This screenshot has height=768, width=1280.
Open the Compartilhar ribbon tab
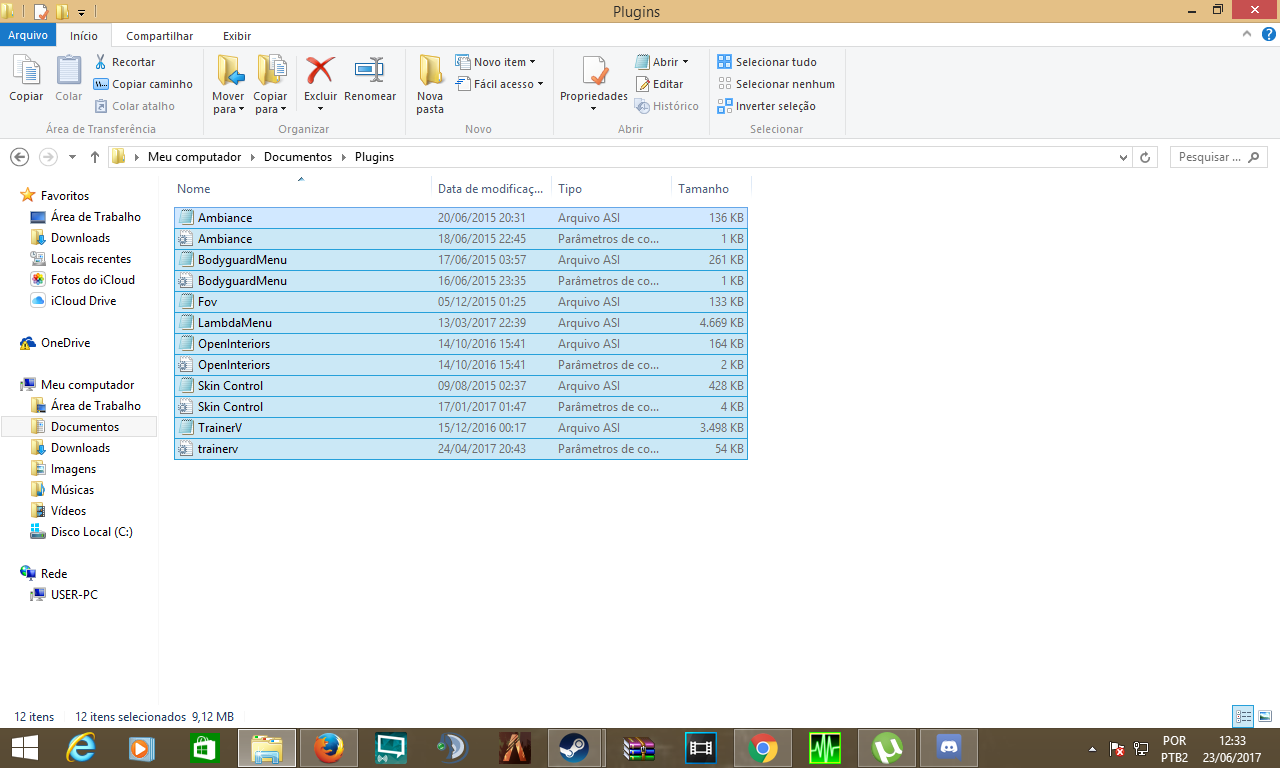(159, 36)
